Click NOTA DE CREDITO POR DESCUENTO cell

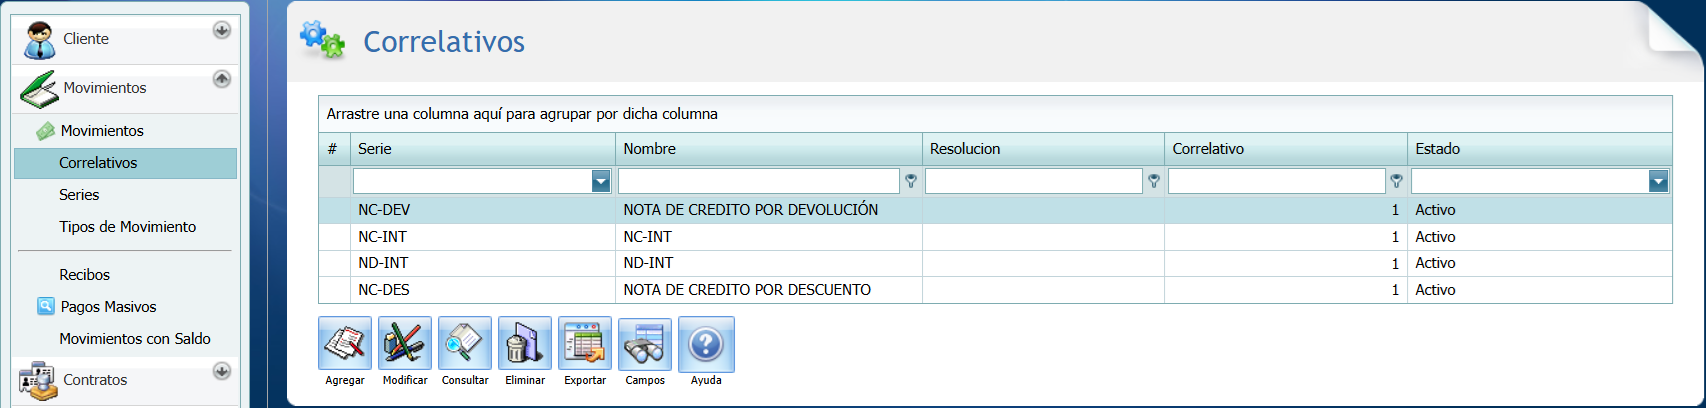(769, 290)
